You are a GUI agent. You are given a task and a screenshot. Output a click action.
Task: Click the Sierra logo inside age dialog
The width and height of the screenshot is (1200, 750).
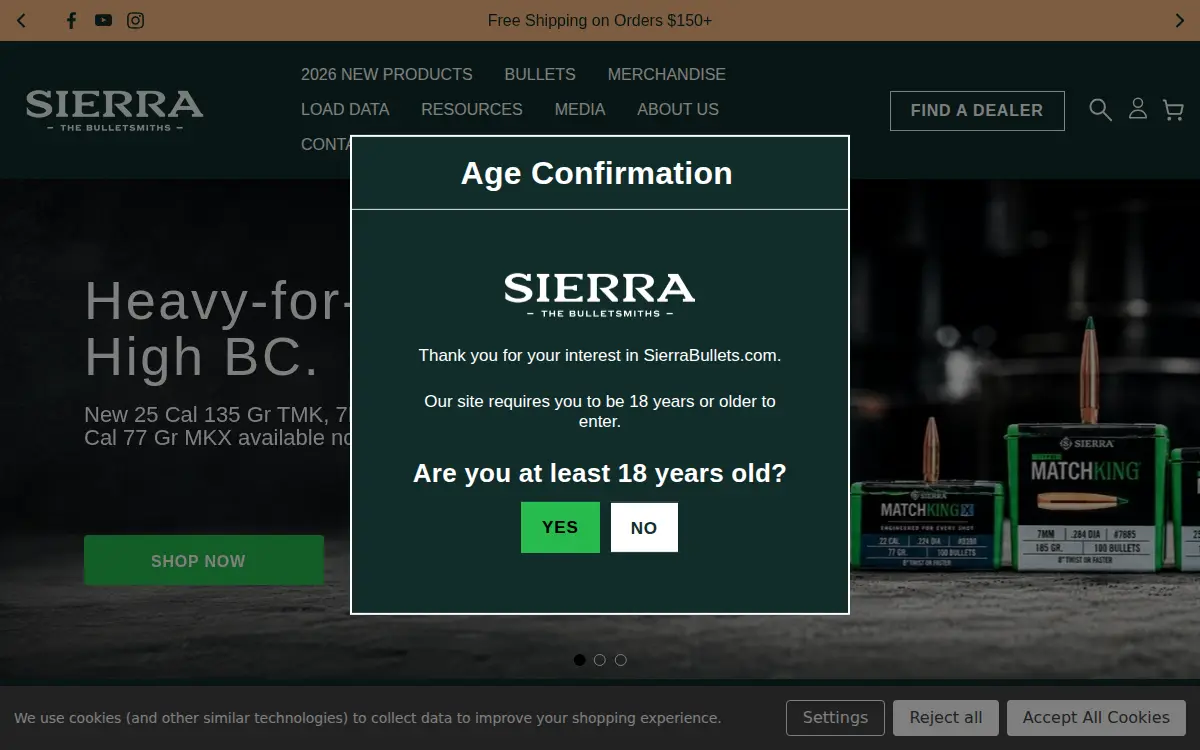point(599,294)
